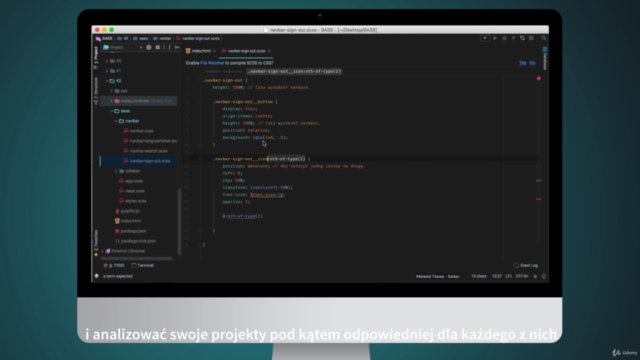
Task: Click the node_modules red folder icon
Action: click(117, 101)
